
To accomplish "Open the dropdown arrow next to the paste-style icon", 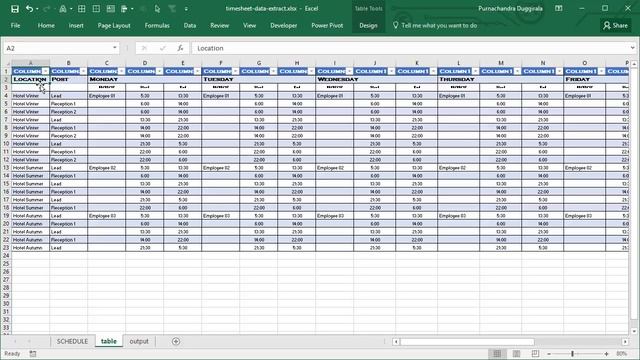I will point(132,9).
